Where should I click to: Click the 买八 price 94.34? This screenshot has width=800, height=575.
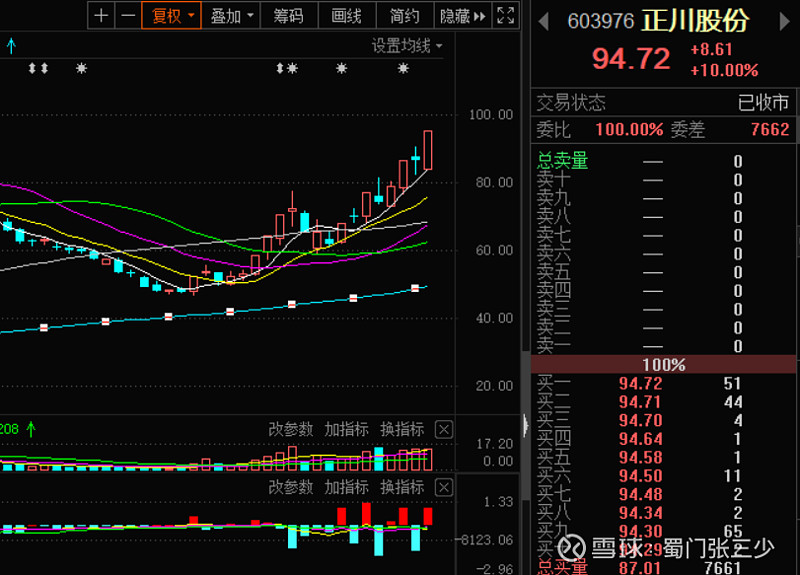[640, 513]
